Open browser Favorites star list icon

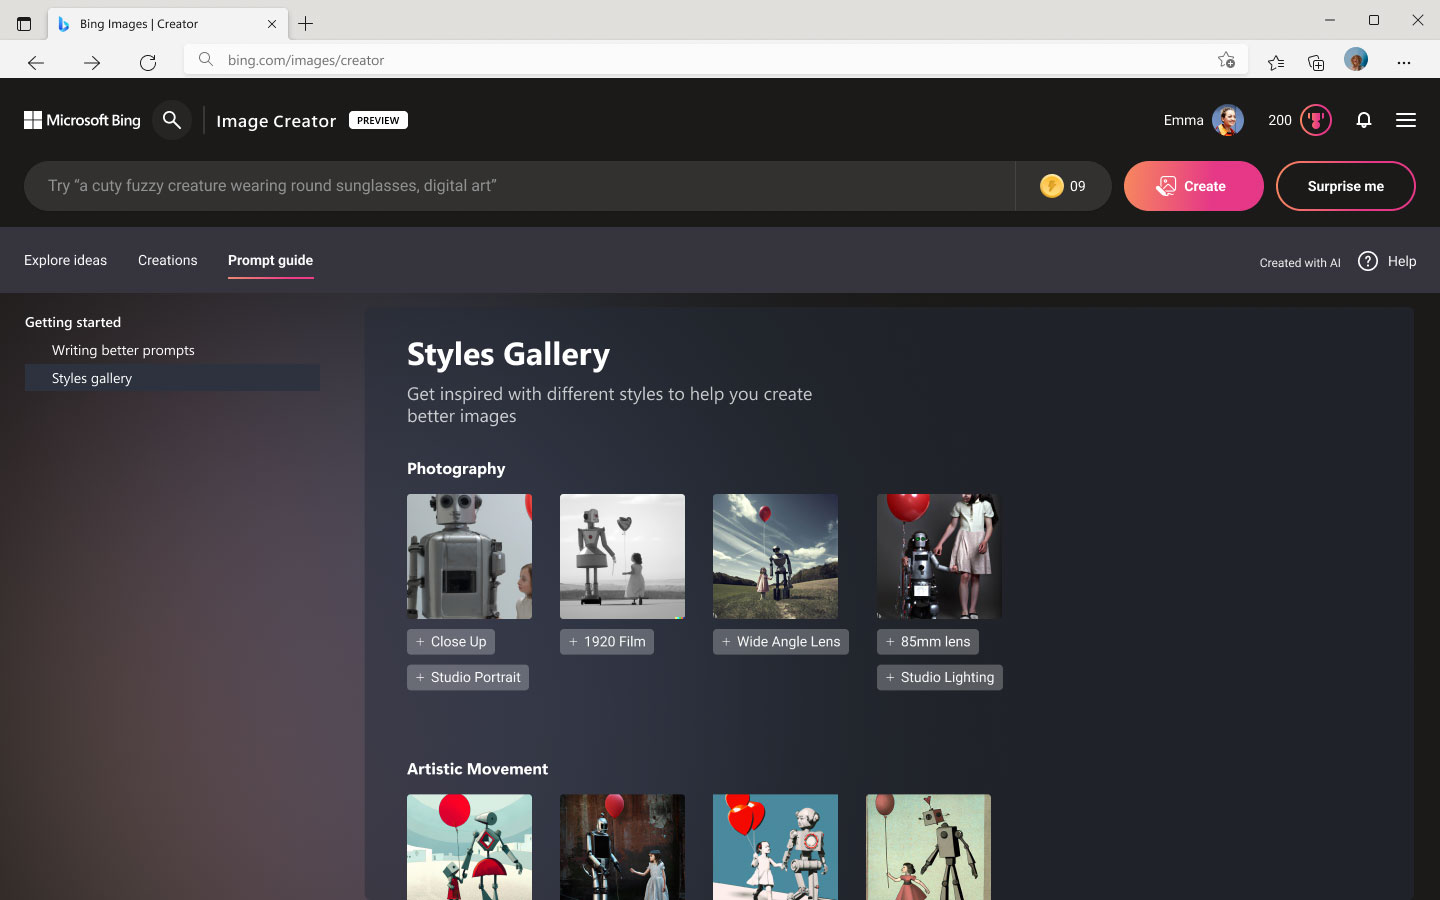click(1275, 62)
